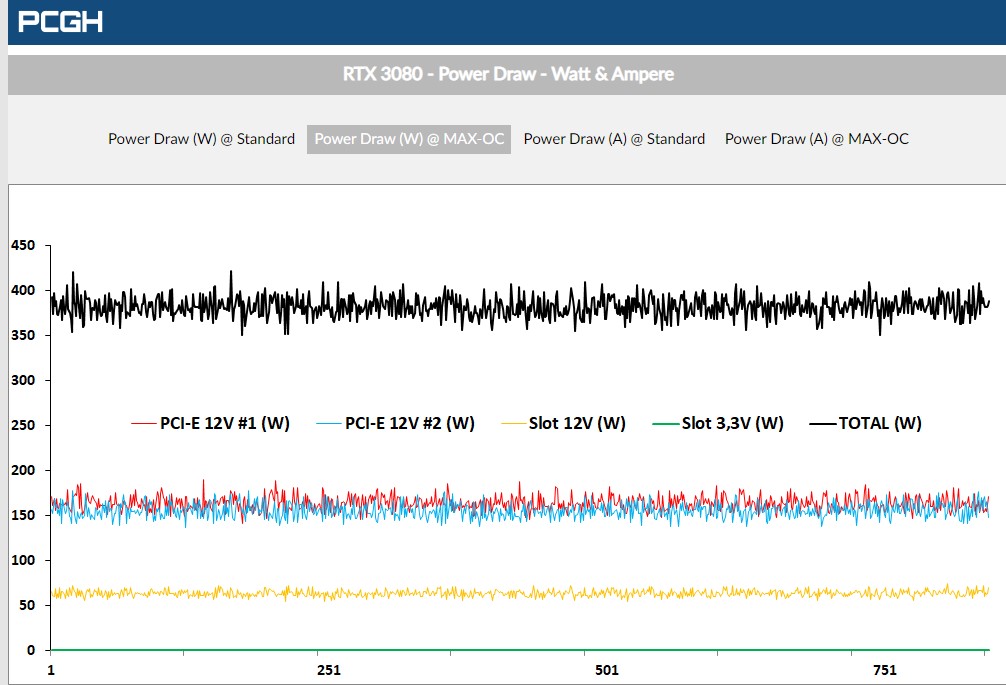Select Power Draw (W) @ MAX-OC tab
1006x685 pixels.
[409, 139]
